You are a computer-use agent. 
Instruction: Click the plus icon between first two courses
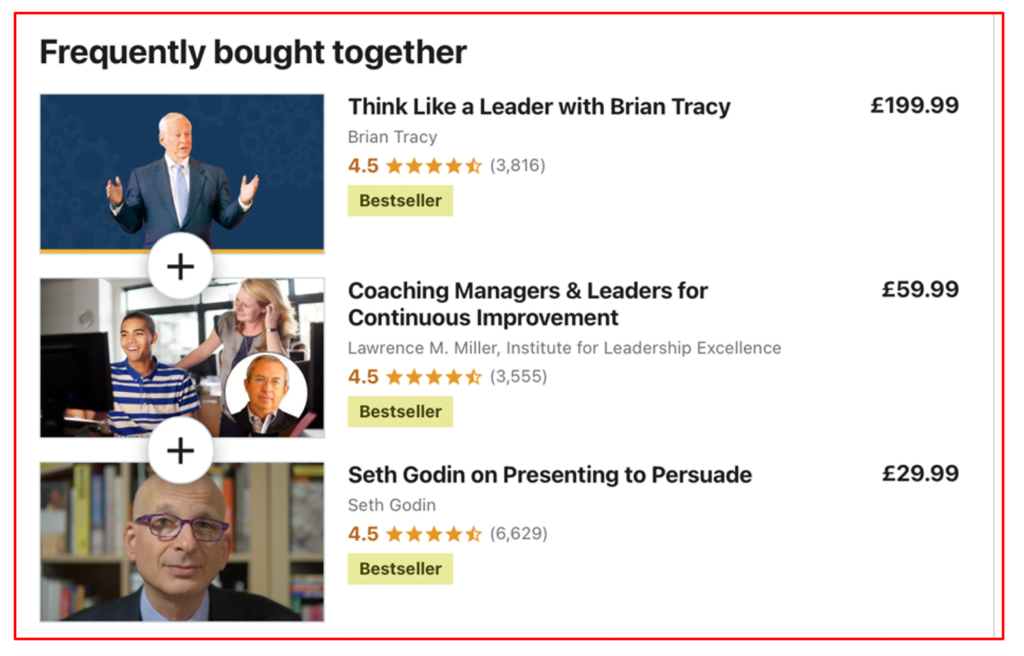180,267
